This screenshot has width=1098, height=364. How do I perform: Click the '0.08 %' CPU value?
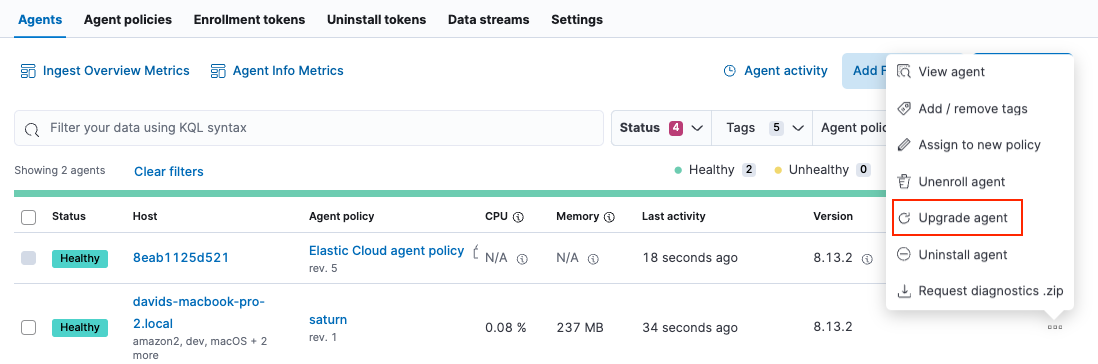pyautogui.click(x=506, y=327)
